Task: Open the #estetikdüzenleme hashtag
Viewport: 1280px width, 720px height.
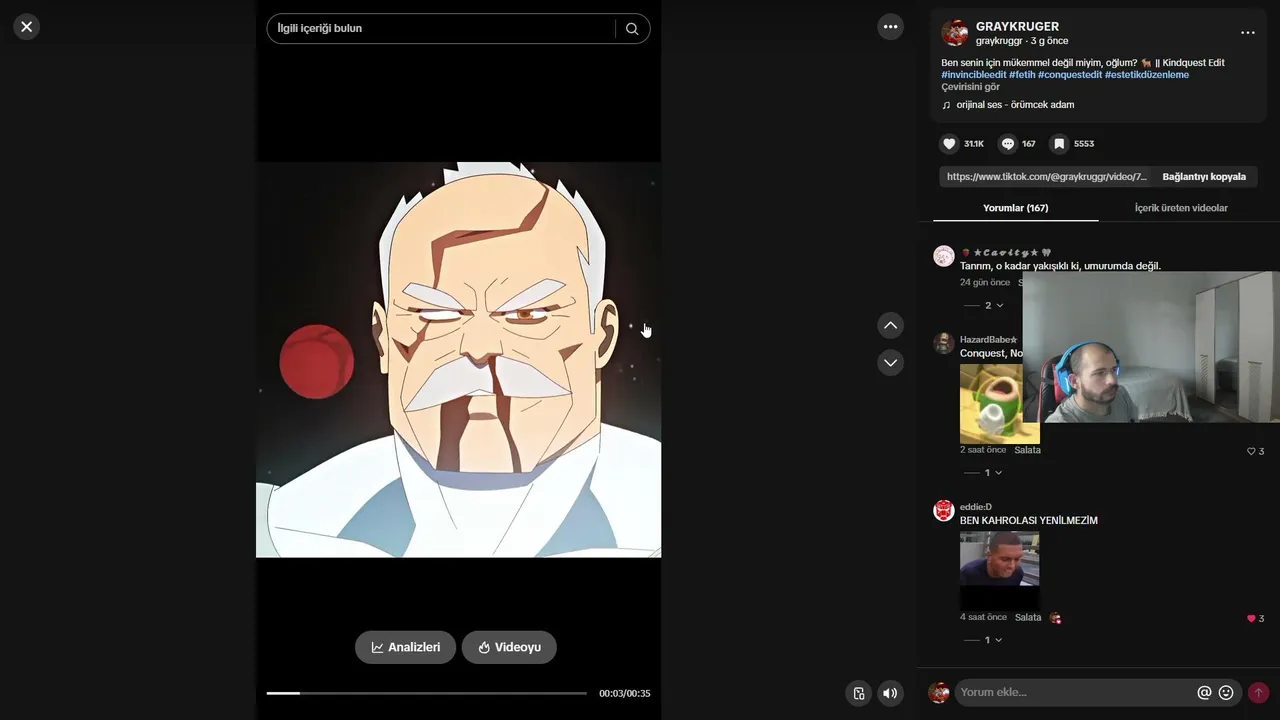Action: click(x=1147, y=75)
